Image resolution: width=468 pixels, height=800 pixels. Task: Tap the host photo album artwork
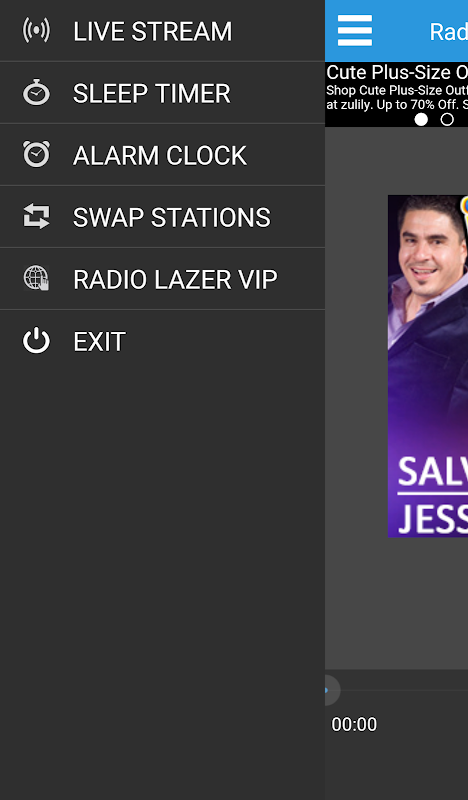coord(428,366)
